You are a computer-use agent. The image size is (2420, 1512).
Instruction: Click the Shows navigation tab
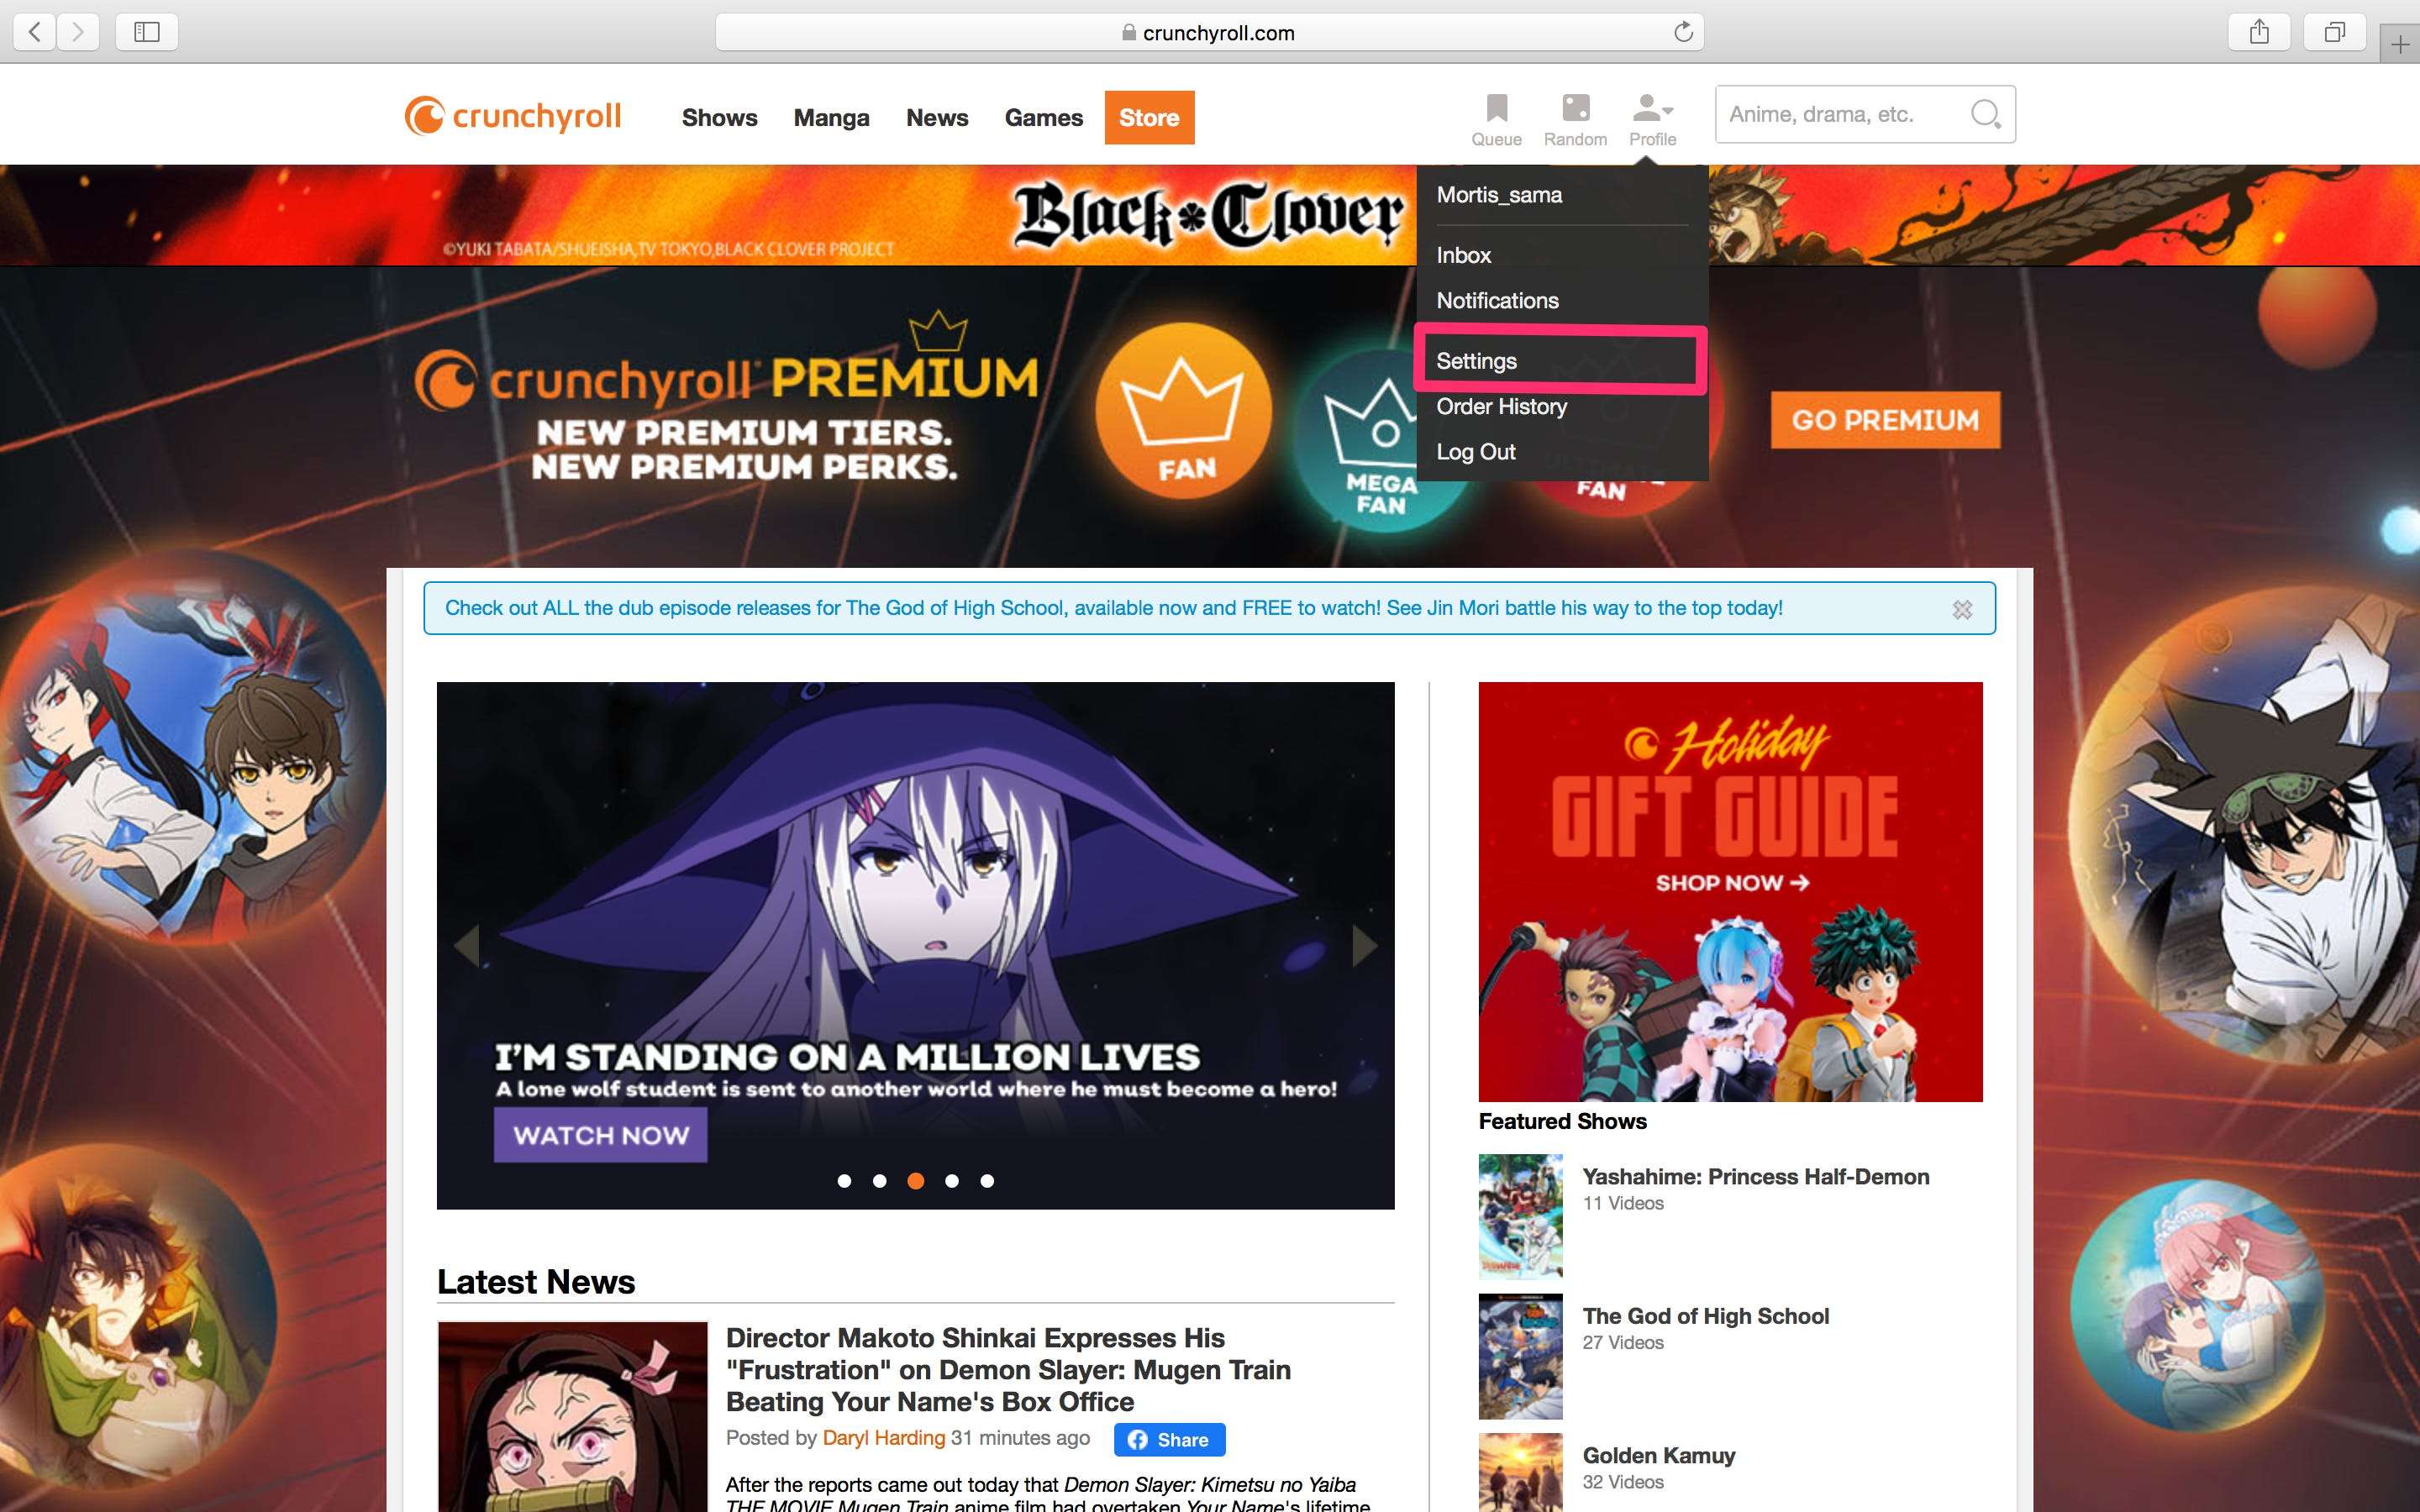719,118
